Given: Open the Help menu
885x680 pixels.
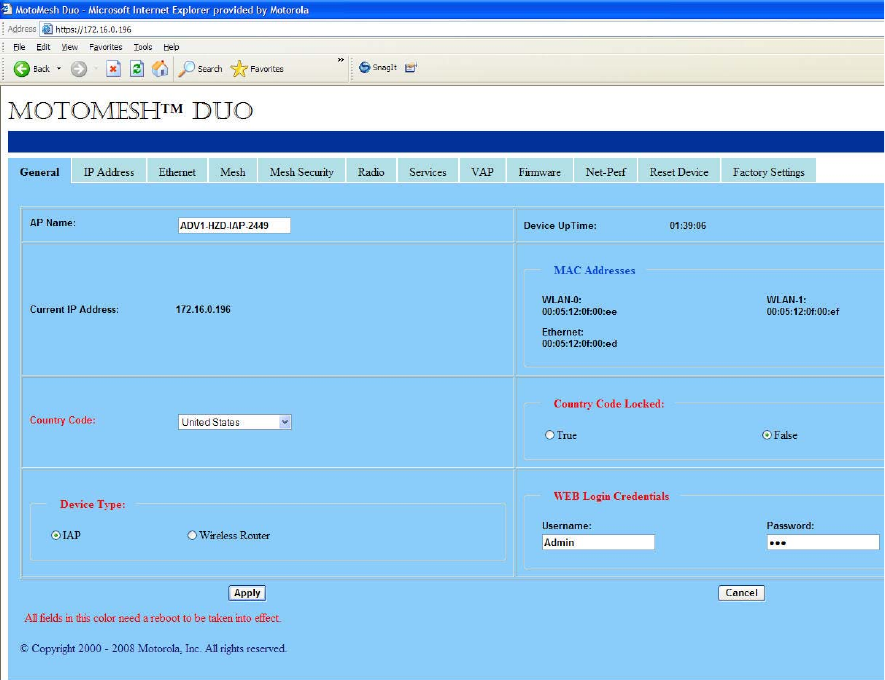Looking at the screenshot, I should click(171, 47).
